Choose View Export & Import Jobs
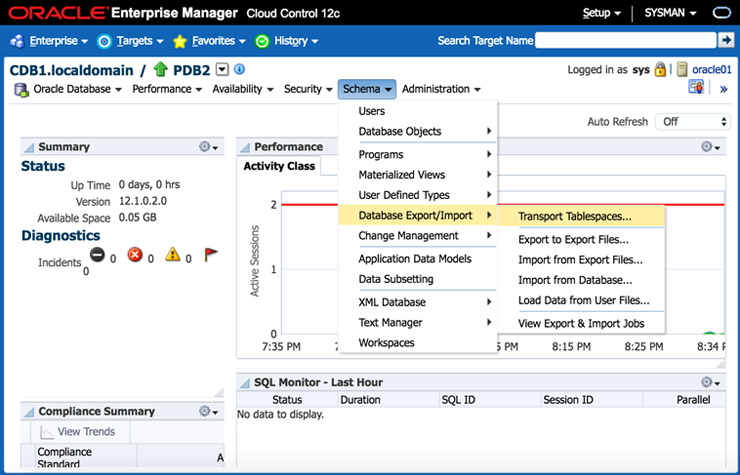 pos(581,323)
